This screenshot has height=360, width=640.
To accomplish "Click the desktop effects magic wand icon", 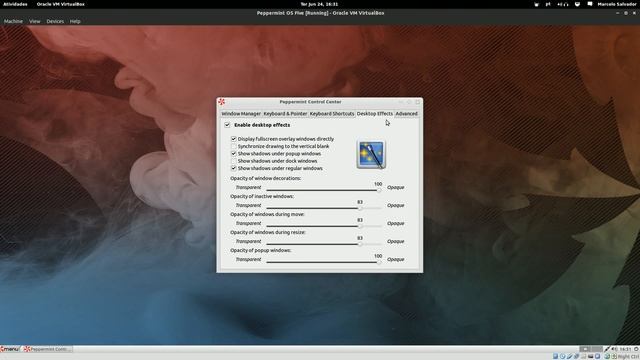I will pyautogui.click(x=371, y=155).
